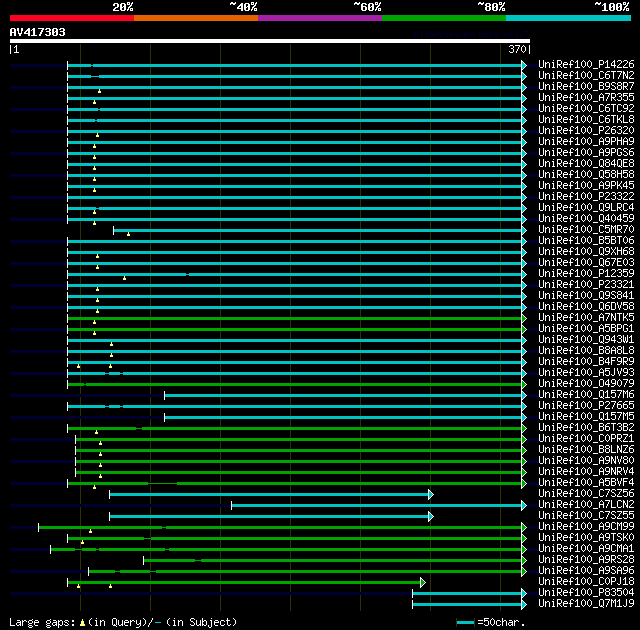
Task: Select the UniRef100_A9TSK0 label
Action: click(586, 538)
